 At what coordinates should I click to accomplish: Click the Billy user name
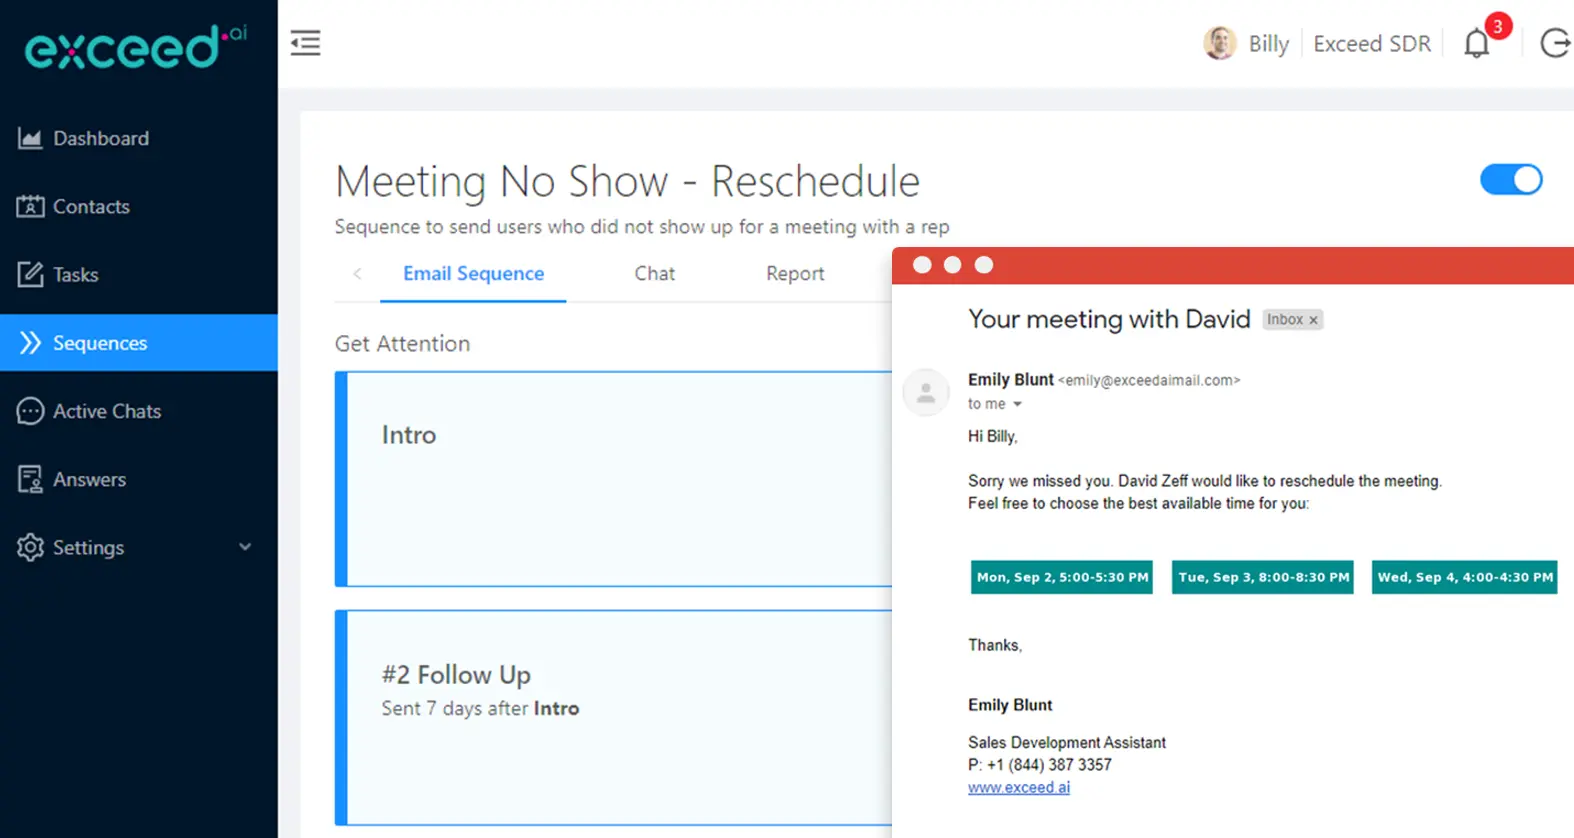click(x=1269, y=44)
